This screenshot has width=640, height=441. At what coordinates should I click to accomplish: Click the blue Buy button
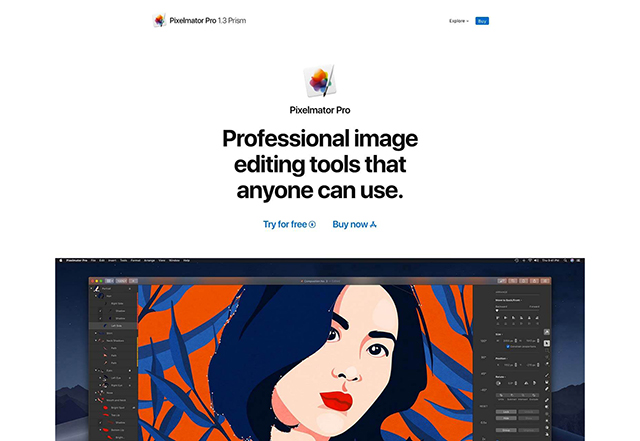click(x=482, y=21)
